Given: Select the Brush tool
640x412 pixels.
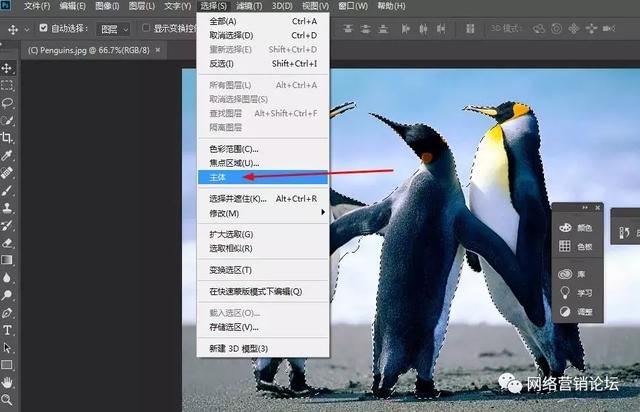Looking at the screenshot, I should coord(7,190).
